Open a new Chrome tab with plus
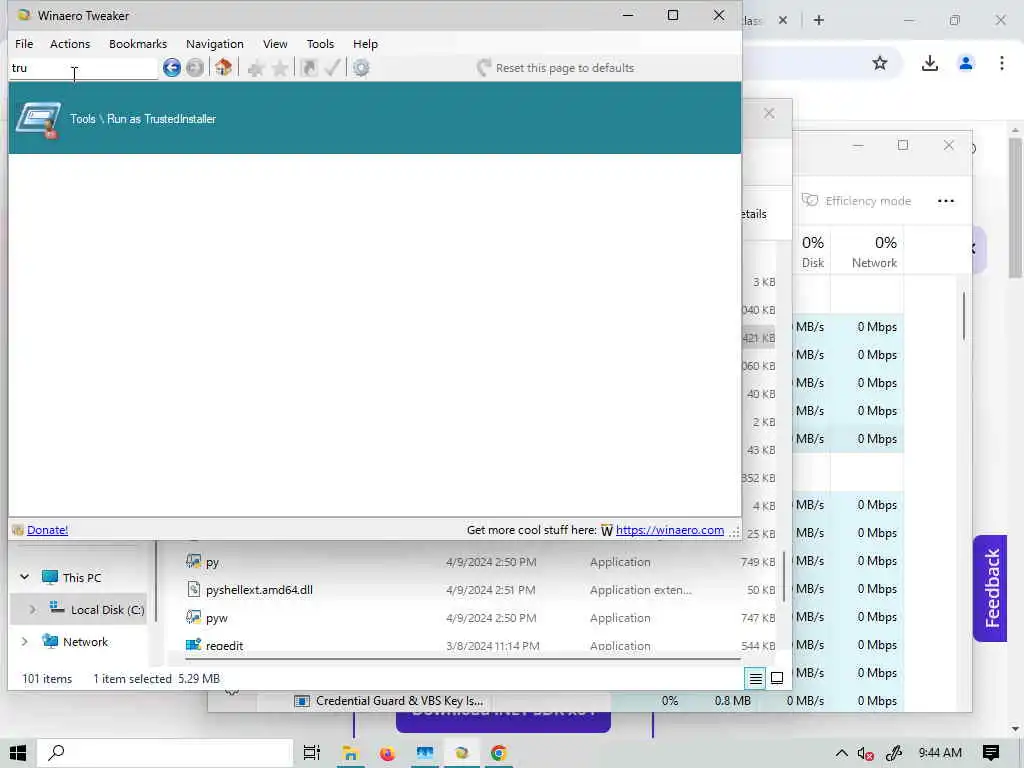1024x768 pixels. pyautogui.click(x=818, y=20)
